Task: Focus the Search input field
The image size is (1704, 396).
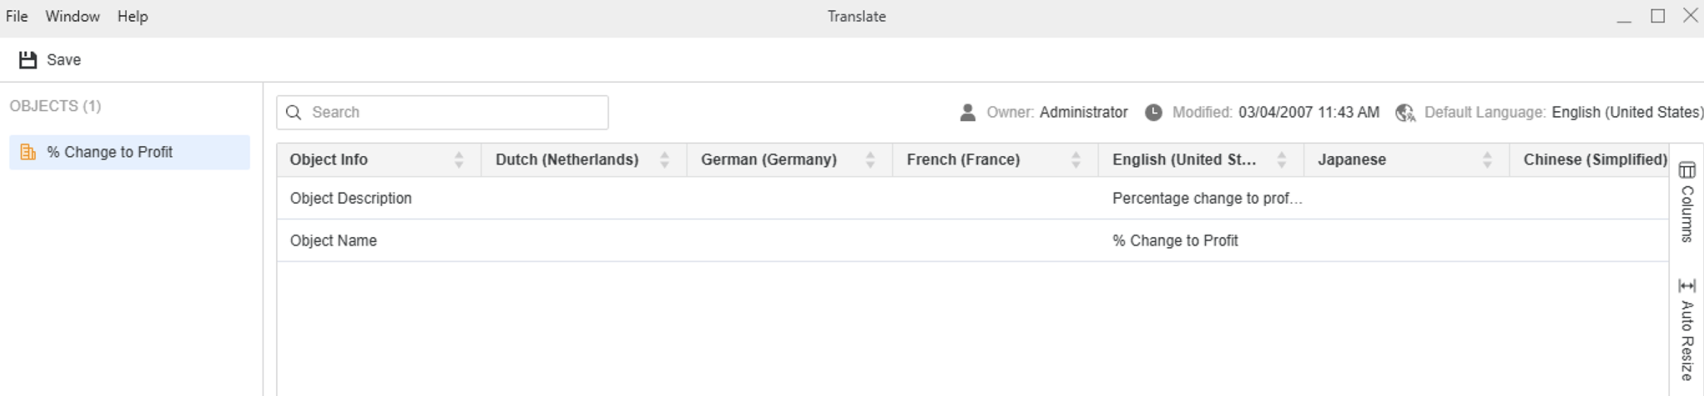Action: tap(442, 112)
